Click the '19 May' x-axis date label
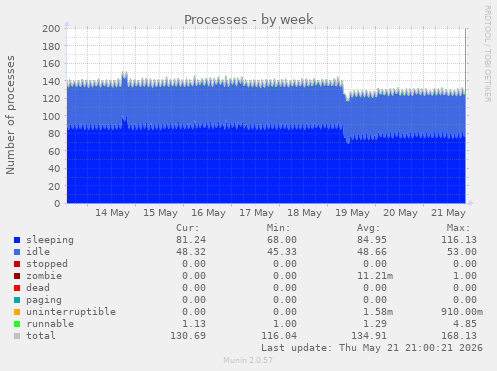The image size is (497, 371). point(352,213)
